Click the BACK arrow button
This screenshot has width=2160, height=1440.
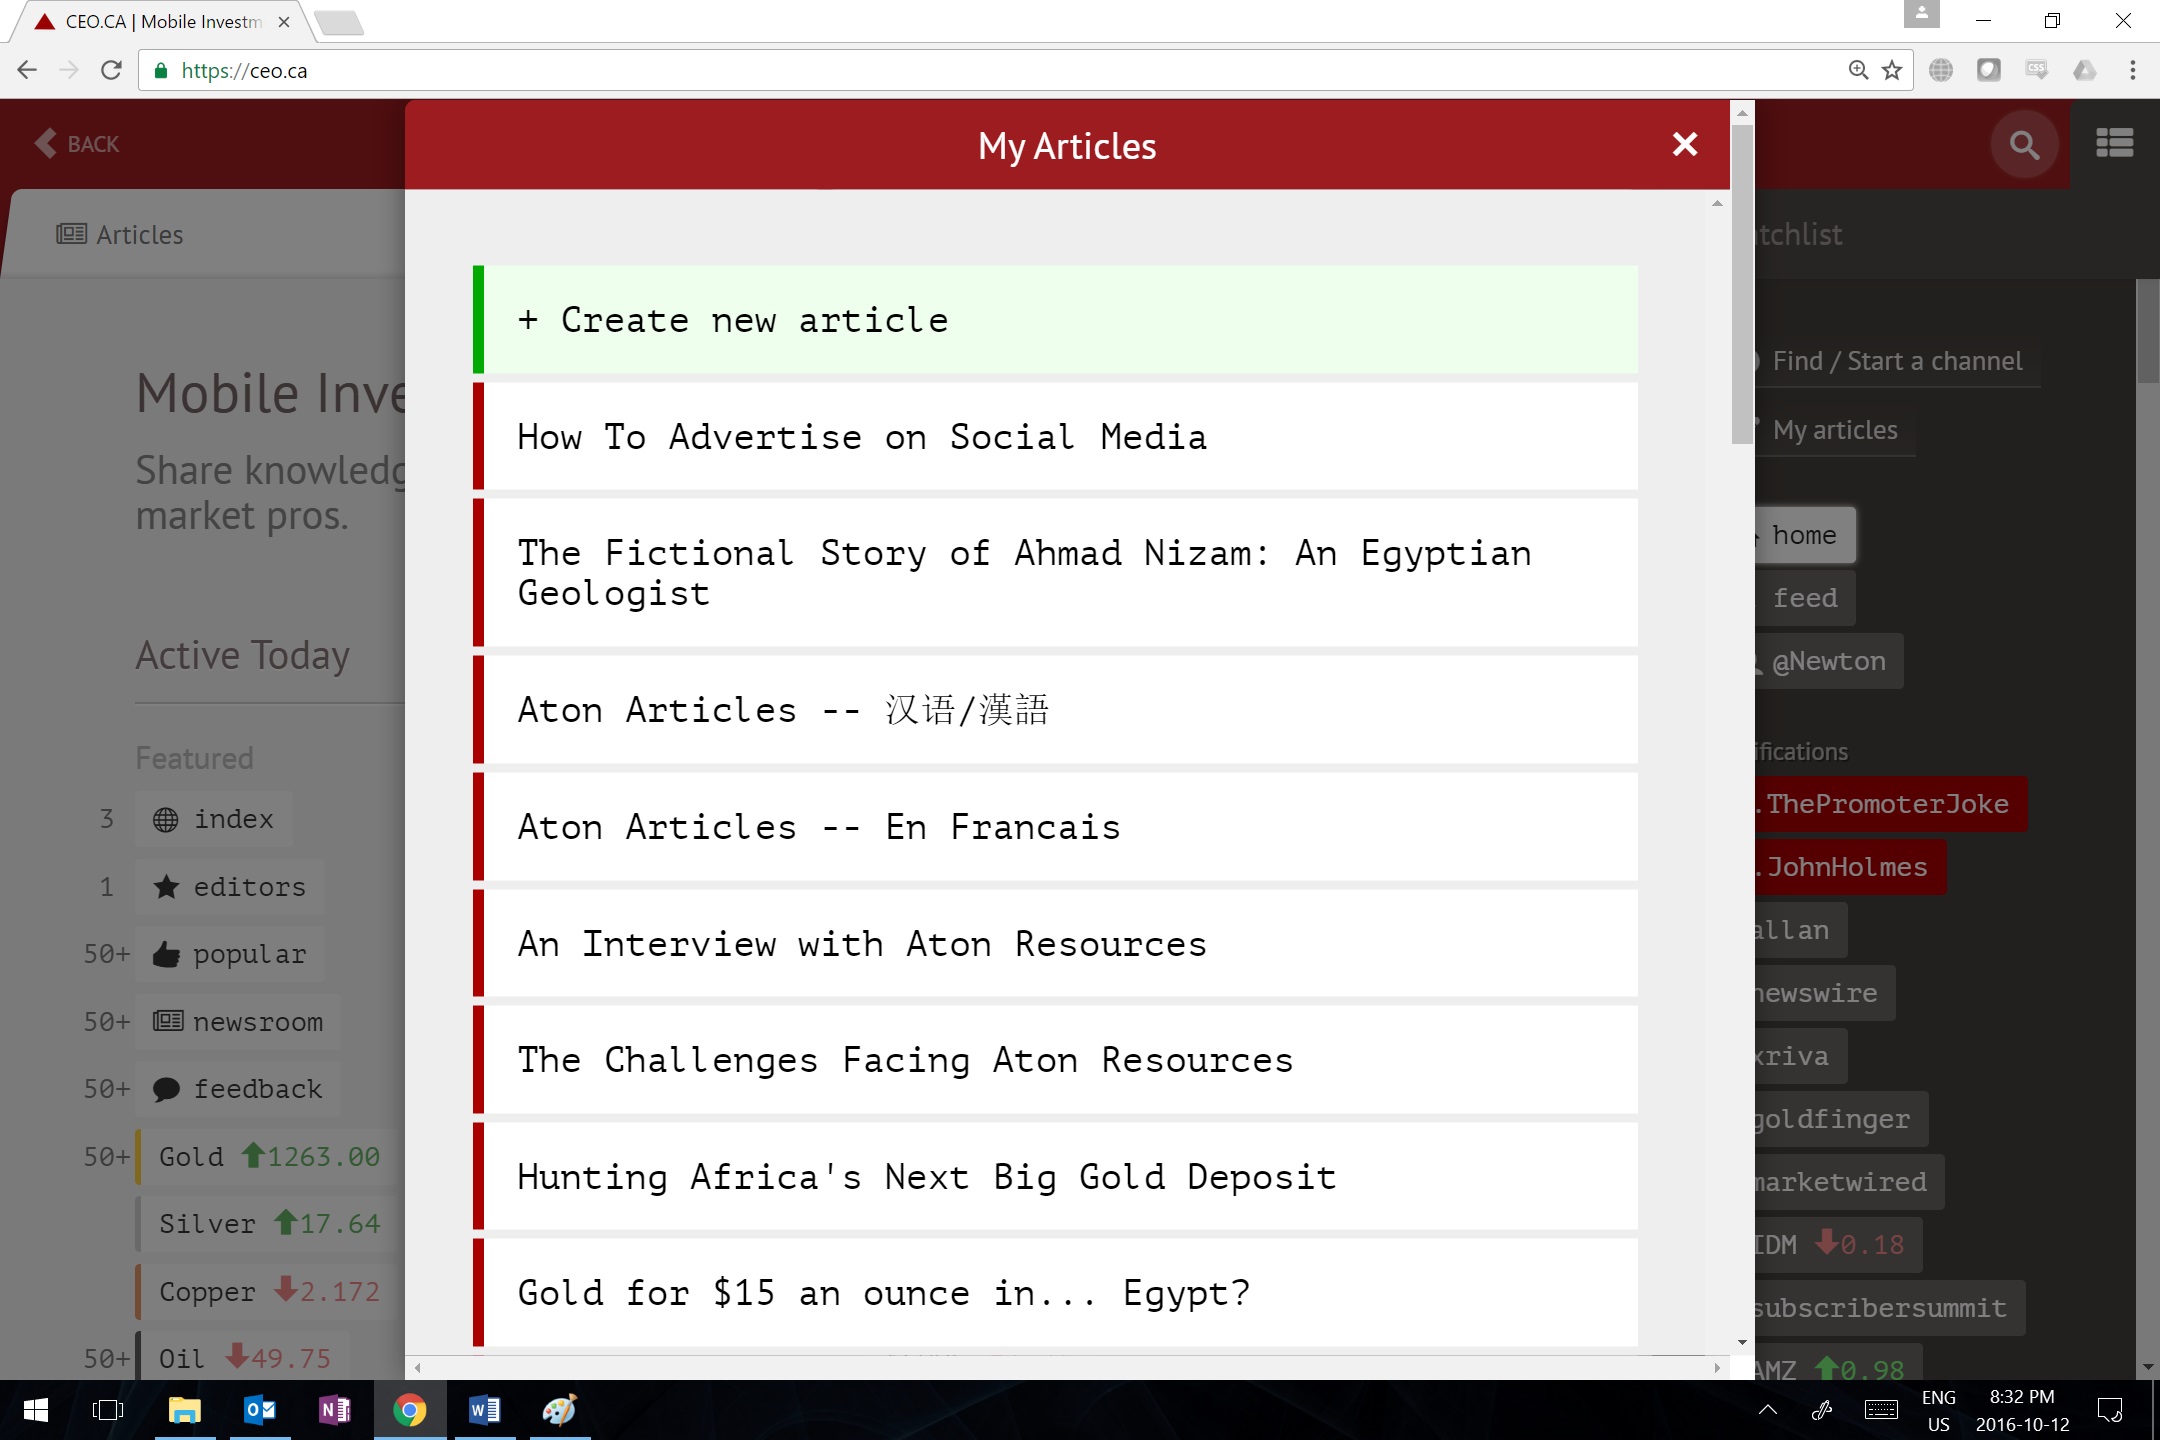(x=77, y=144)
